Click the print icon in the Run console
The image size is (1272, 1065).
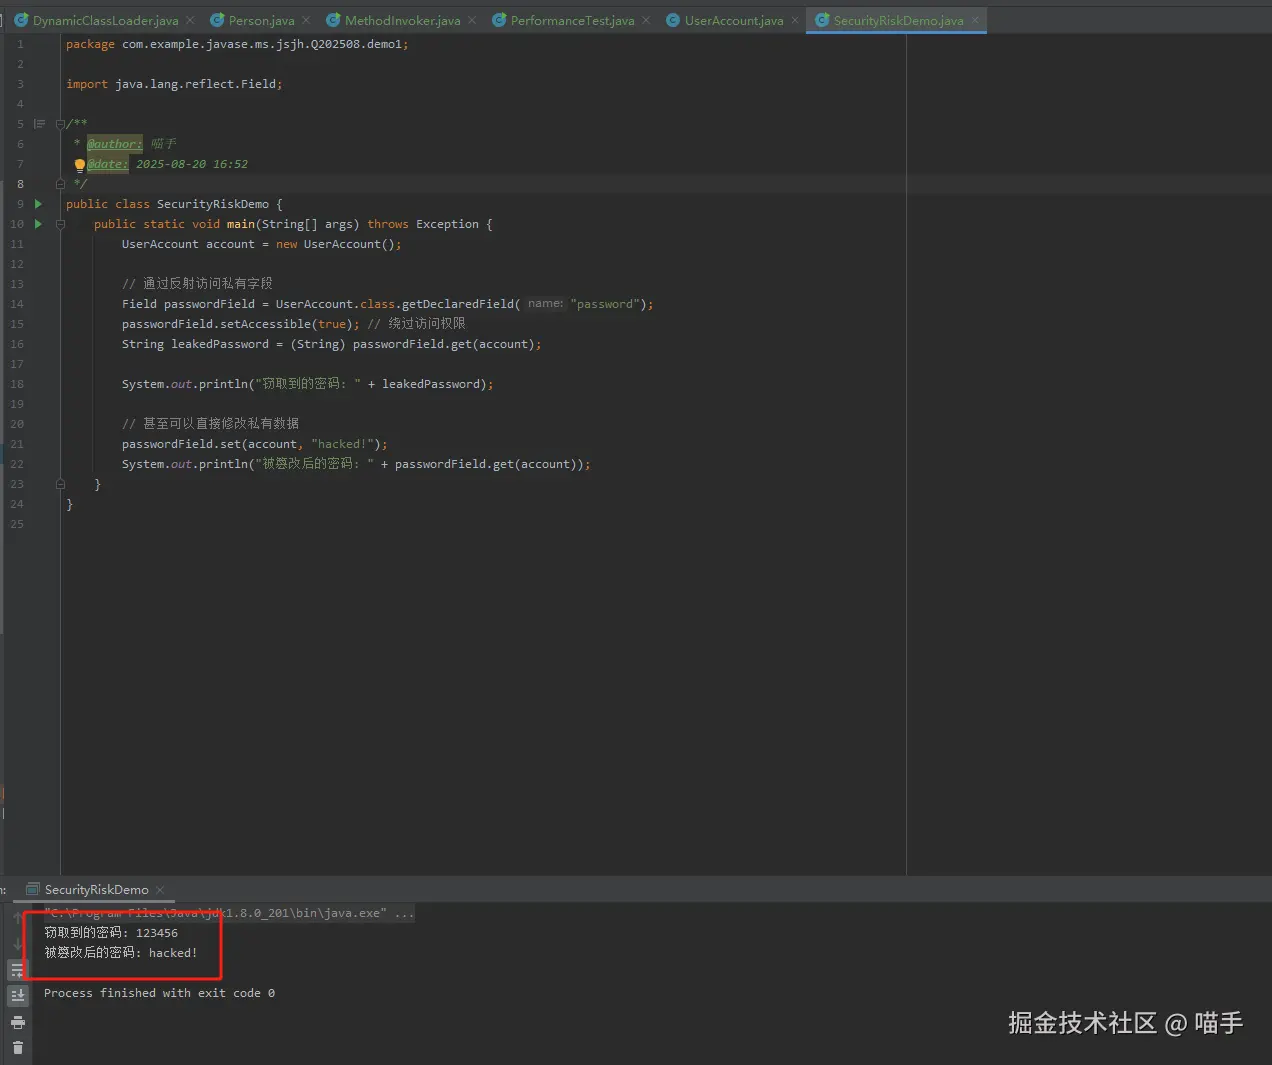click(x=17, y=1022)
